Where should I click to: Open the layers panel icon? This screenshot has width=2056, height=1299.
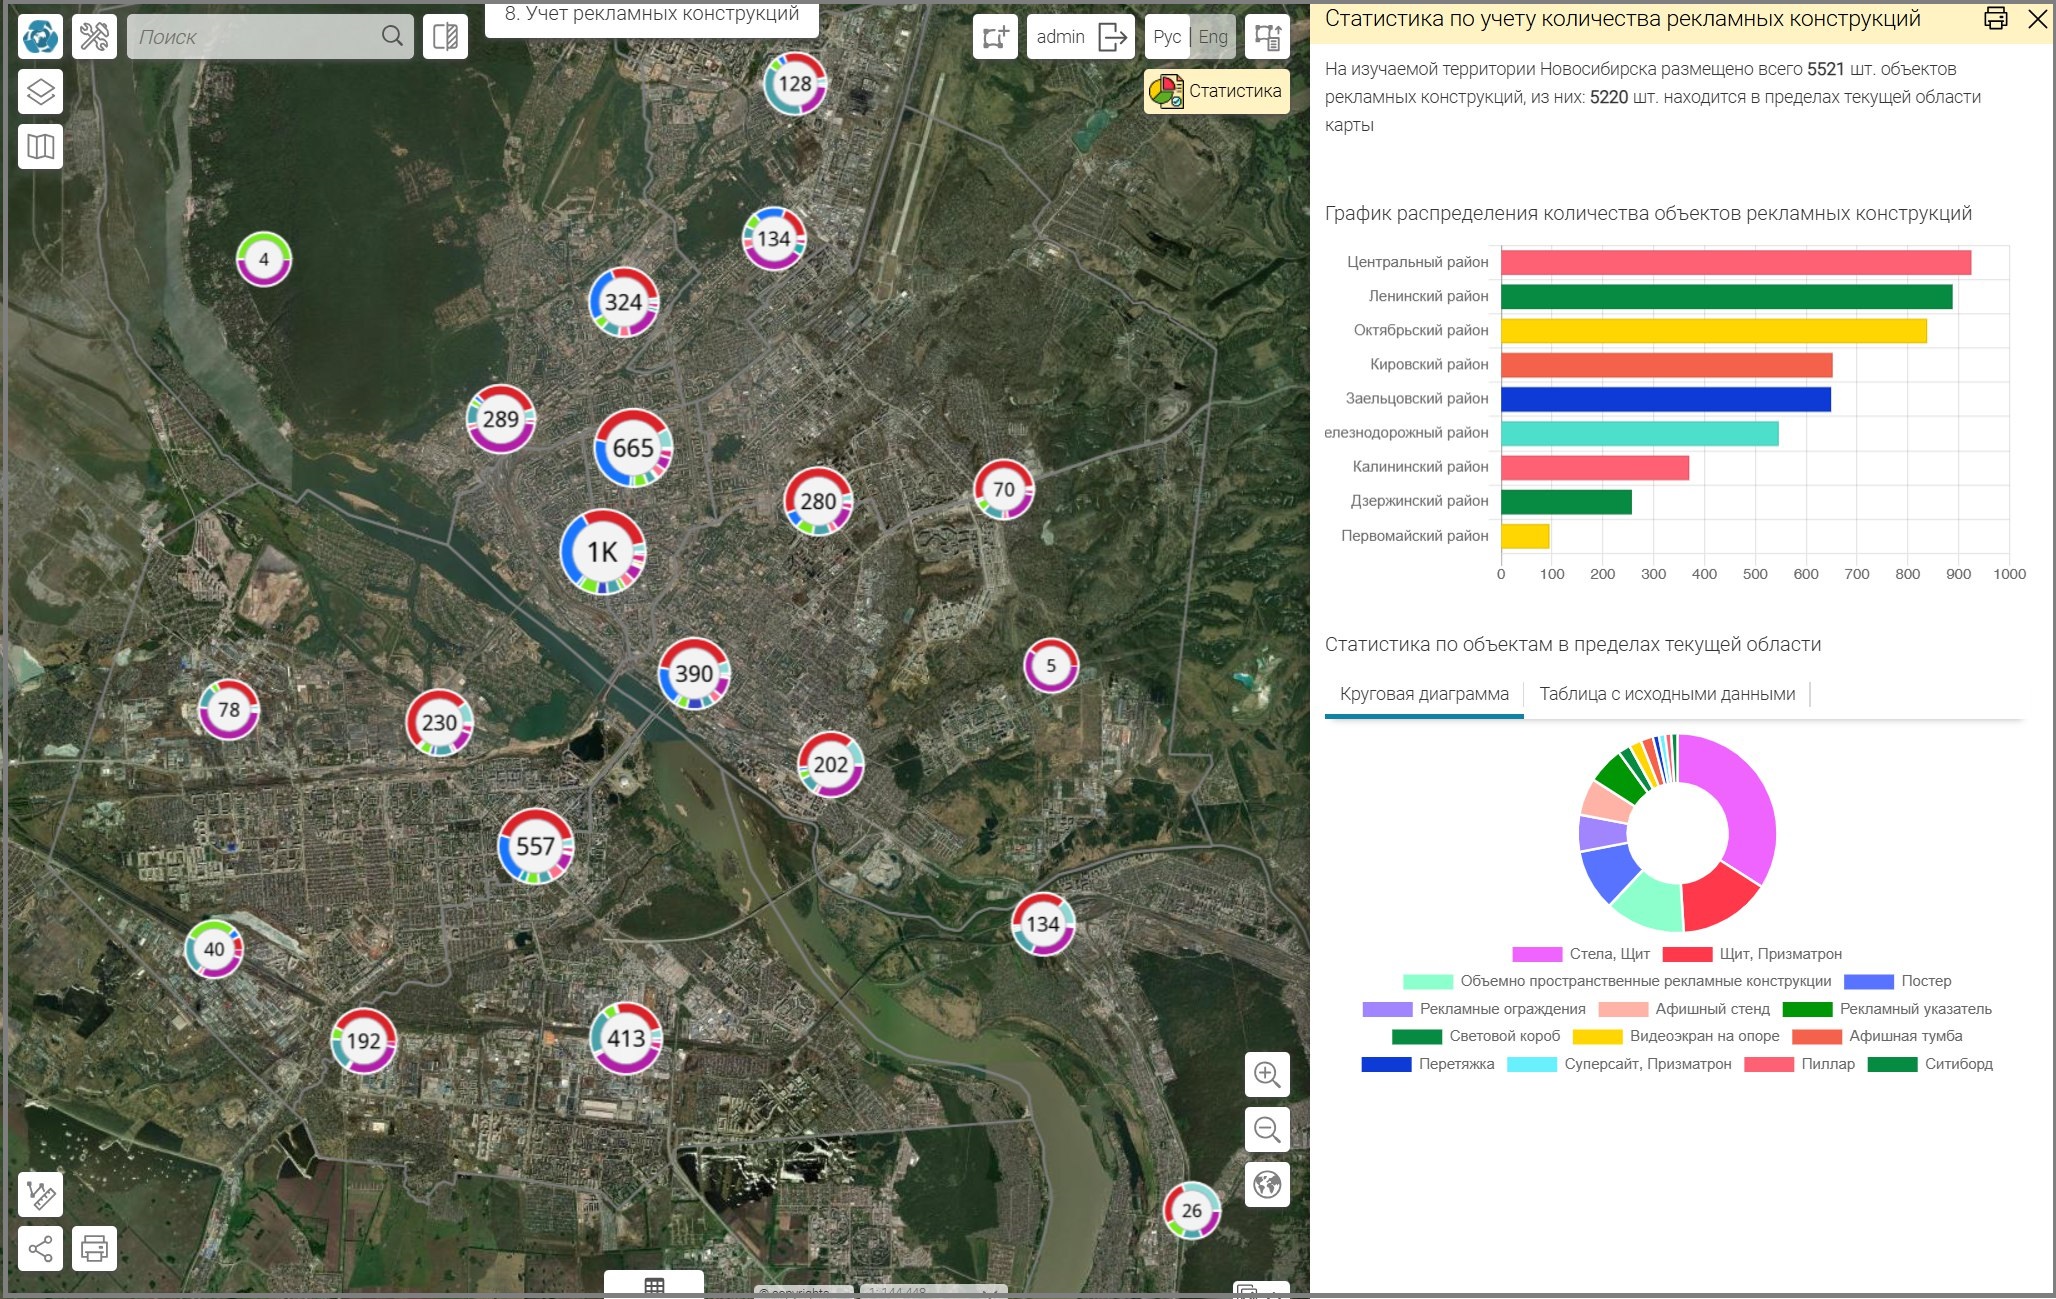[x=40, y=92]
